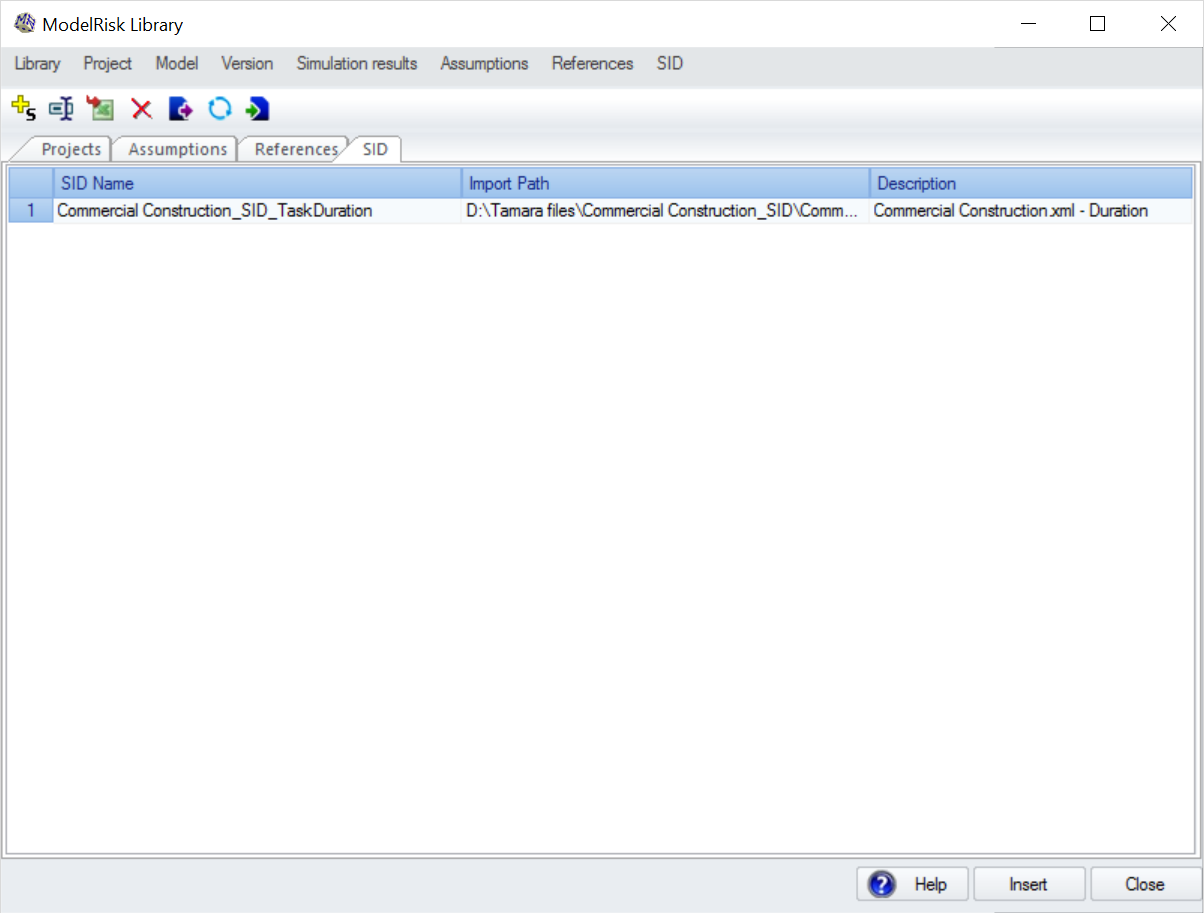Delete the selected SID

(x=140, y=108)
